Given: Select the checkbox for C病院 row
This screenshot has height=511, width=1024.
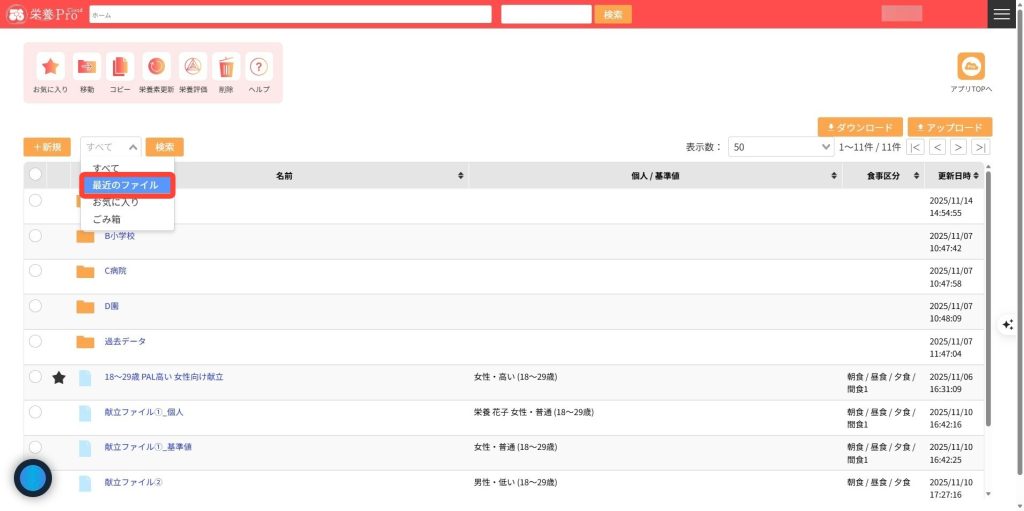Looking at the screenshot, I should 35,271.
